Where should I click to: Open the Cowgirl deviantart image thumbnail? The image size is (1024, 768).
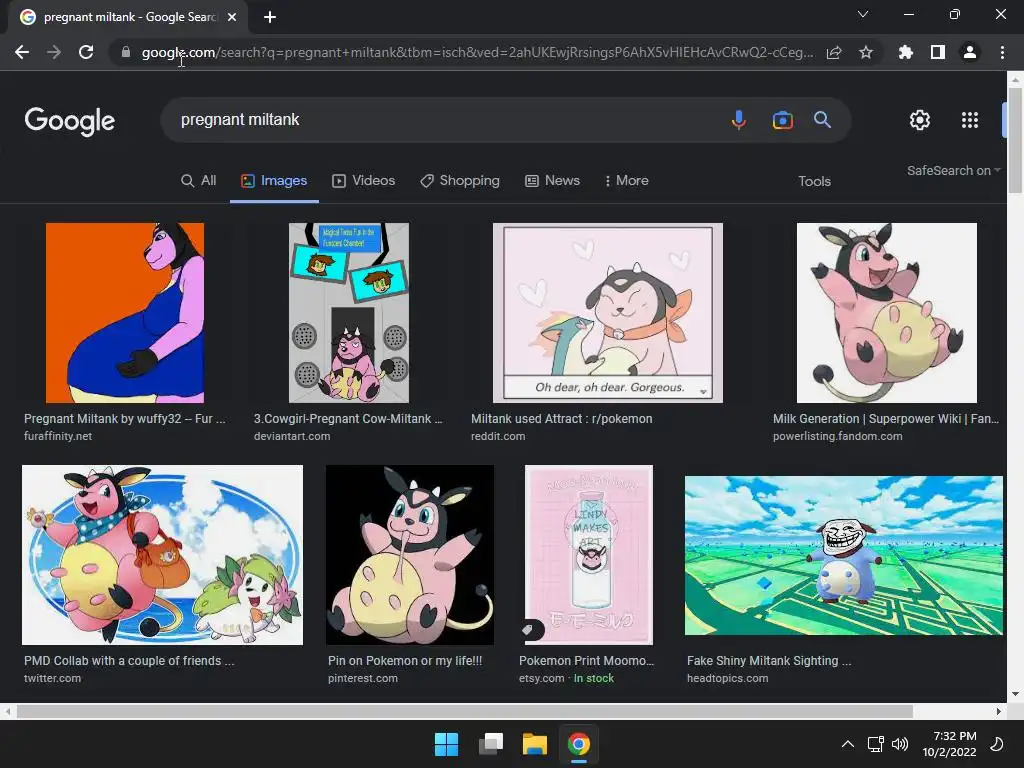pyautogui.click(x=349, y=313)
